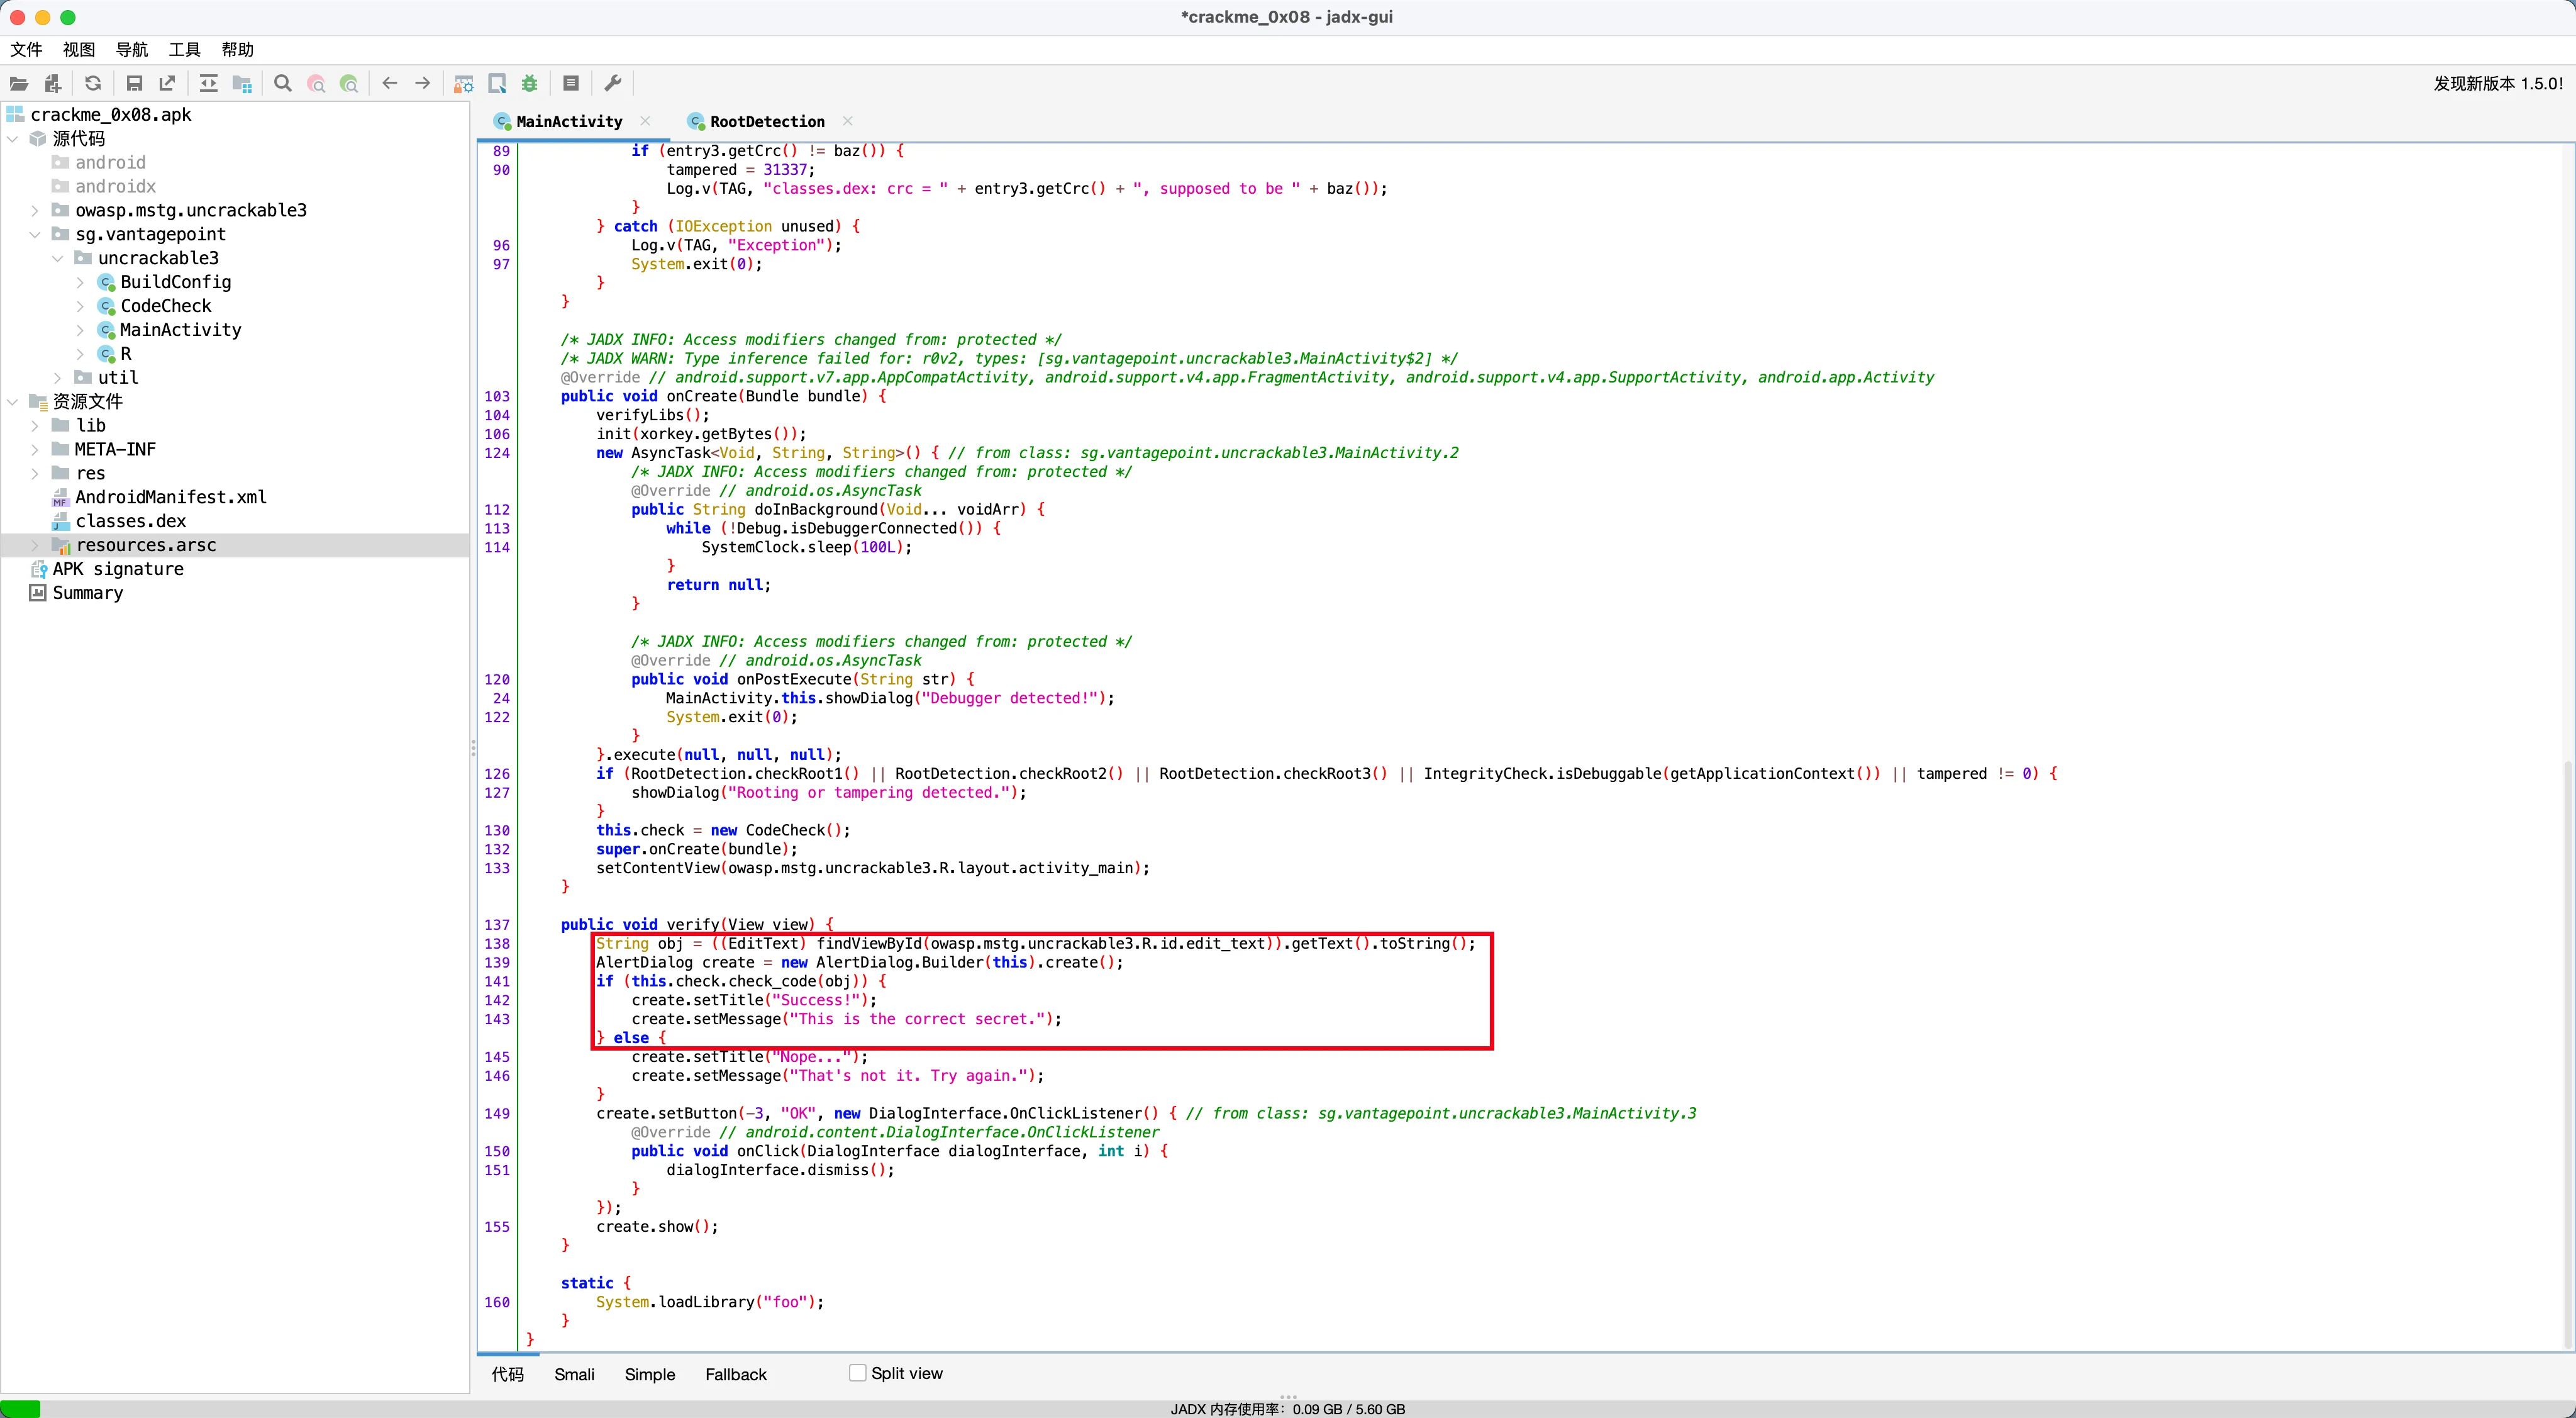Click the 发现新版本 1.5.0 update link
Image resolution: width=2576 pixels, height=1418 pixels.
pos(2497,84)
